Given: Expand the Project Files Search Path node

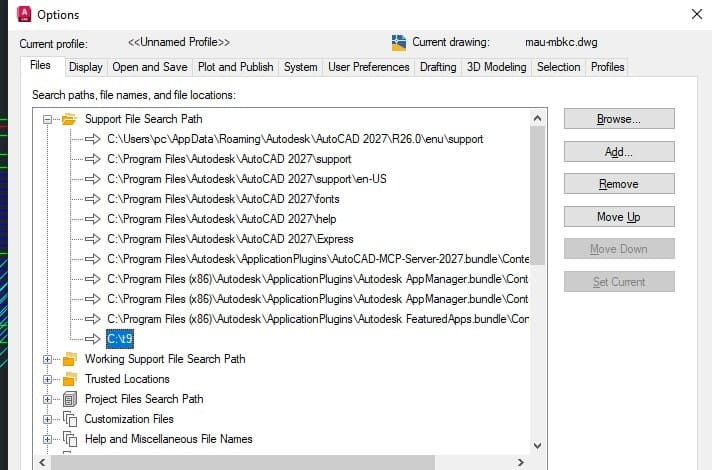Looking at the screenshot, I should [47, 399].
